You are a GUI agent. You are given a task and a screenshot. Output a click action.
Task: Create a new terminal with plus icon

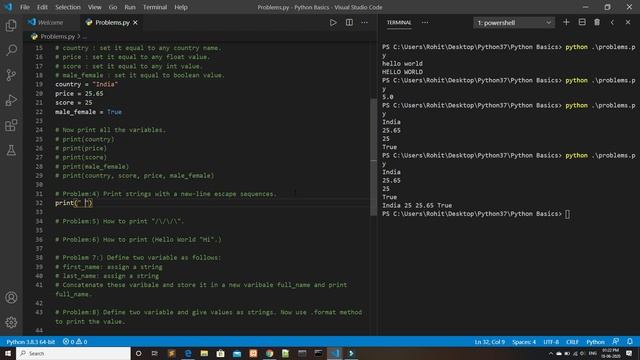[x=566, y=22]
